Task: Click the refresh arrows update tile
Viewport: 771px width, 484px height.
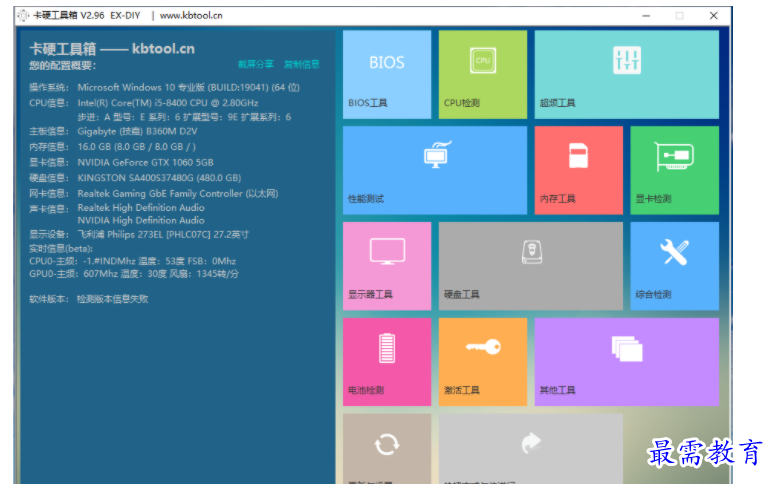Action: coord(387,449)
